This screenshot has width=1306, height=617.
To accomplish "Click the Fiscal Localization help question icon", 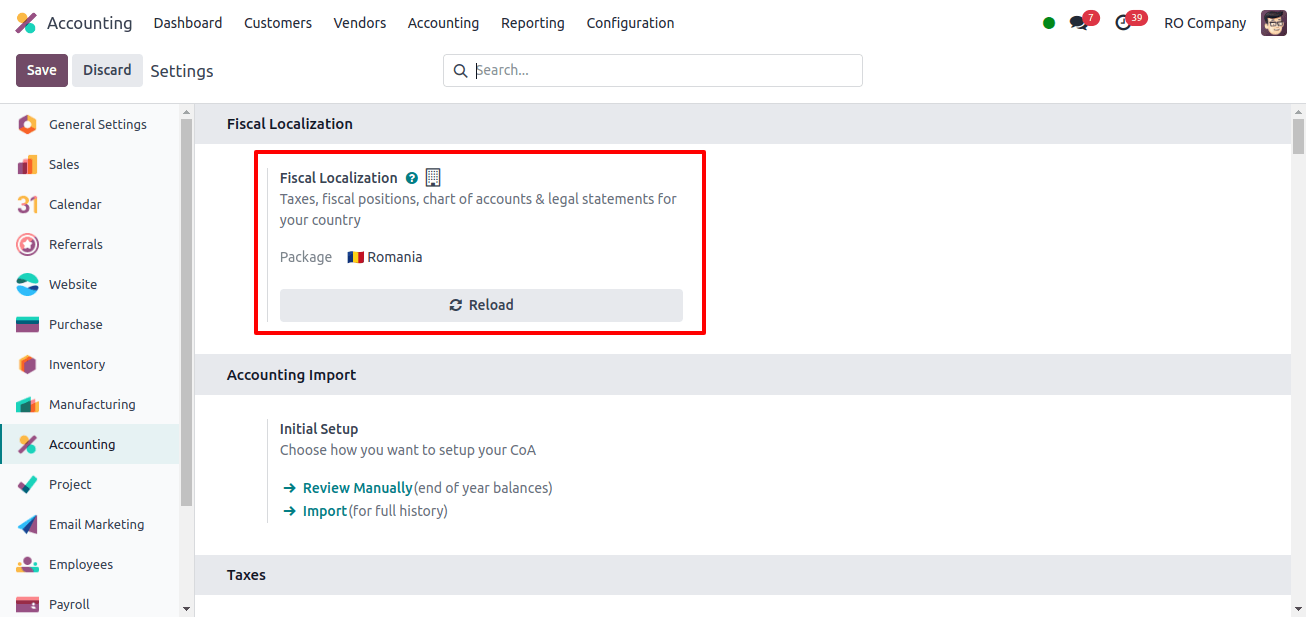I will pyautogui.click(x=412, y=178).
